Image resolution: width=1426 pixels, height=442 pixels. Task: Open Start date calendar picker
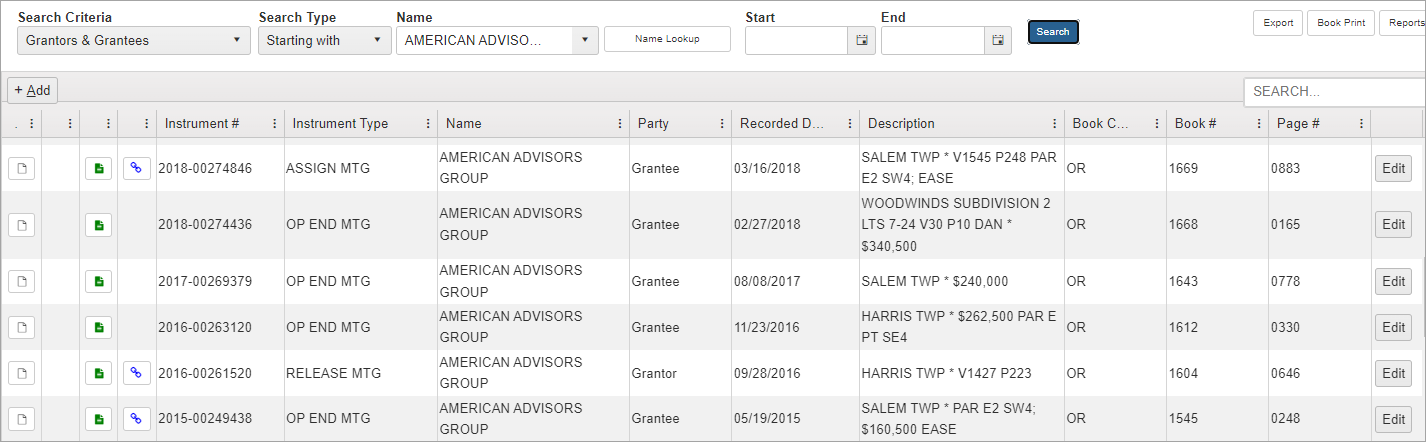[x=861, y=40]
